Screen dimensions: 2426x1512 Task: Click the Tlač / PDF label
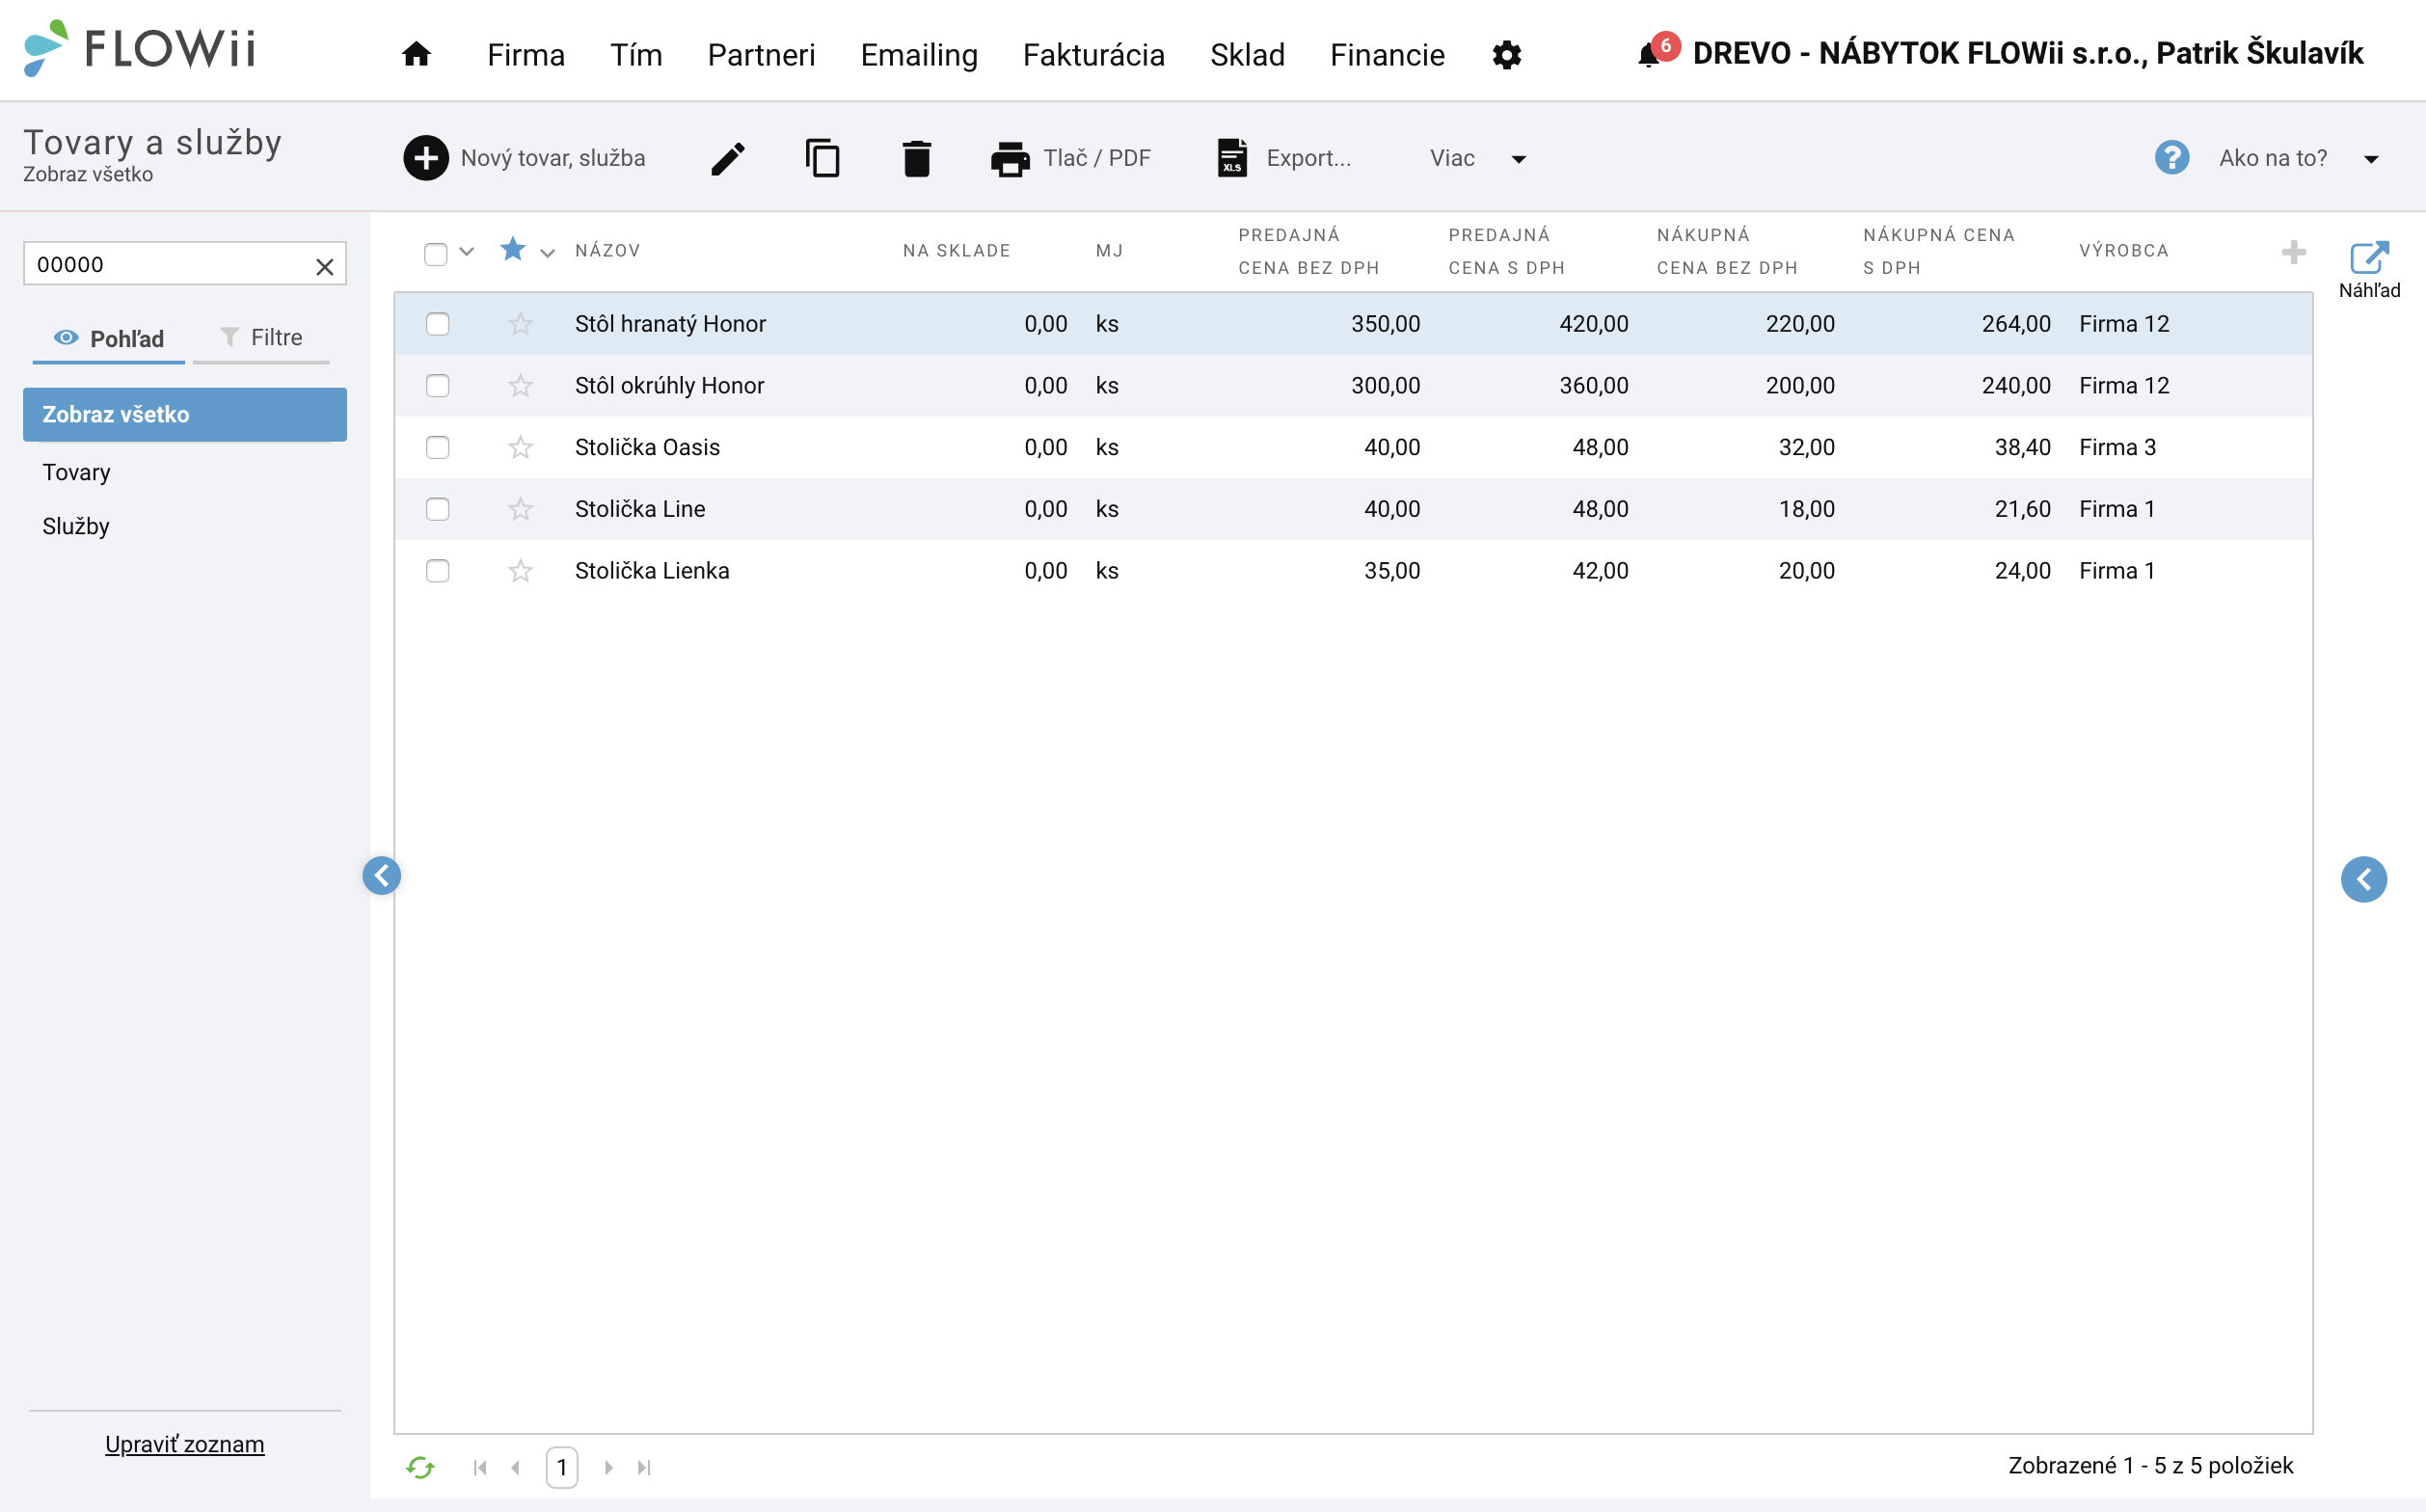(1097, 158)
